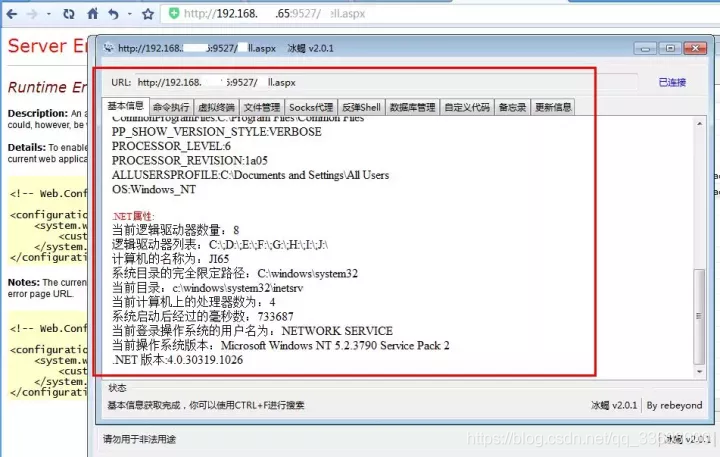720x457 pixels.
Task: Click the 已连接 status link
Action: pyautogui.click(x=672, y=83)
